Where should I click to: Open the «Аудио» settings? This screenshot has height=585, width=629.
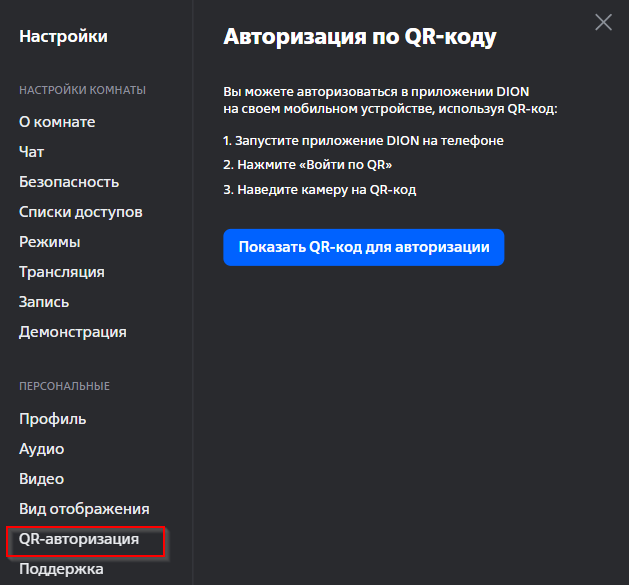42,449
